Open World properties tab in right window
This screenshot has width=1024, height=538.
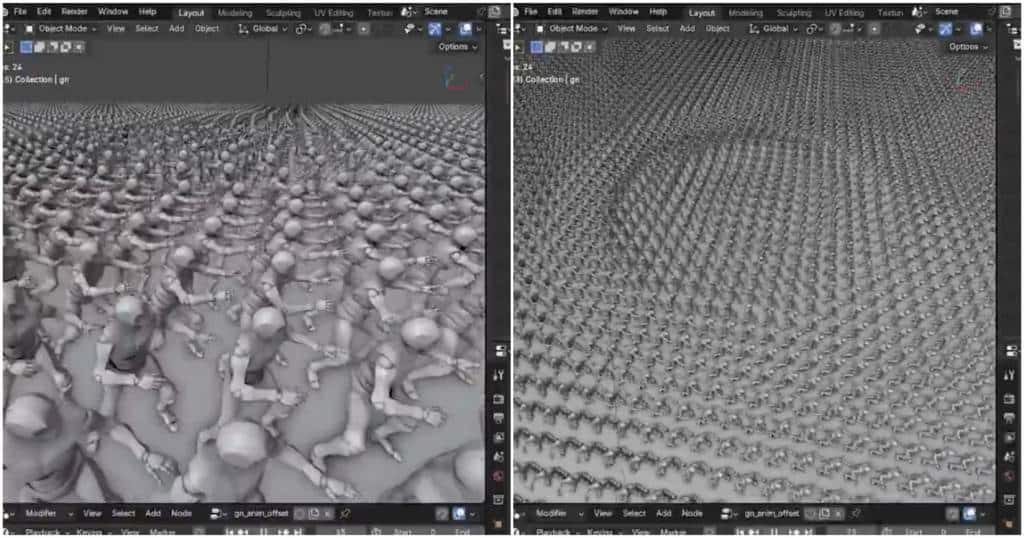[x=1010, y=477]
